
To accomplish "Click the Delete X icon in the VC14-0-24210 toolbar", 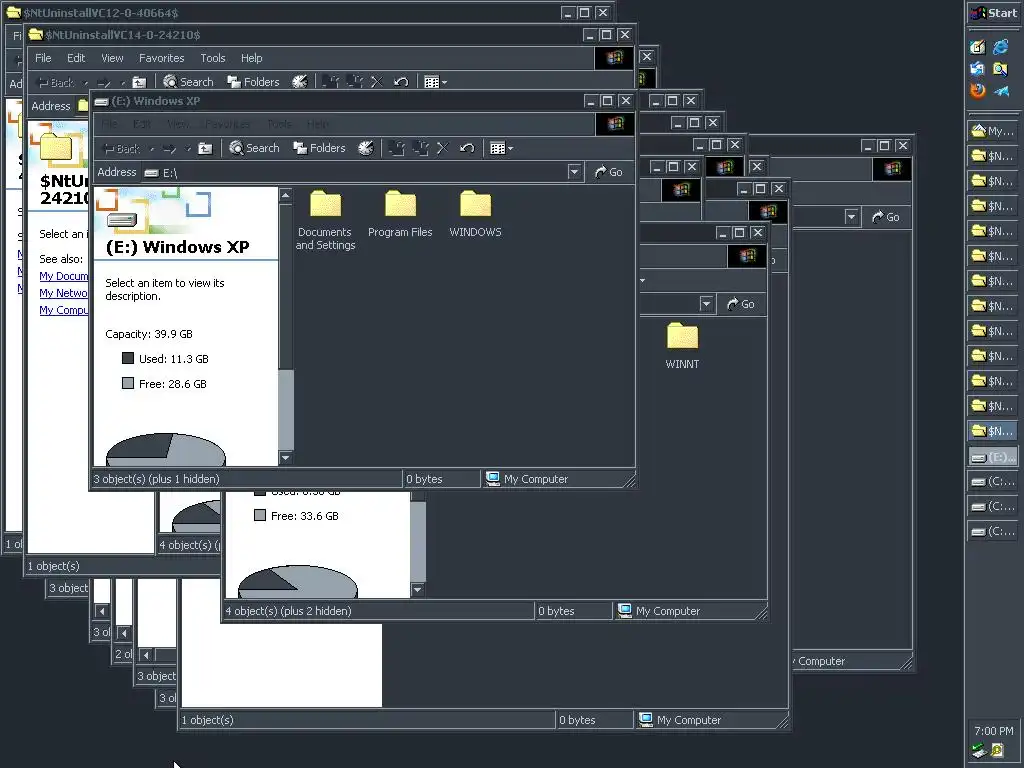I will coord(377,82).
